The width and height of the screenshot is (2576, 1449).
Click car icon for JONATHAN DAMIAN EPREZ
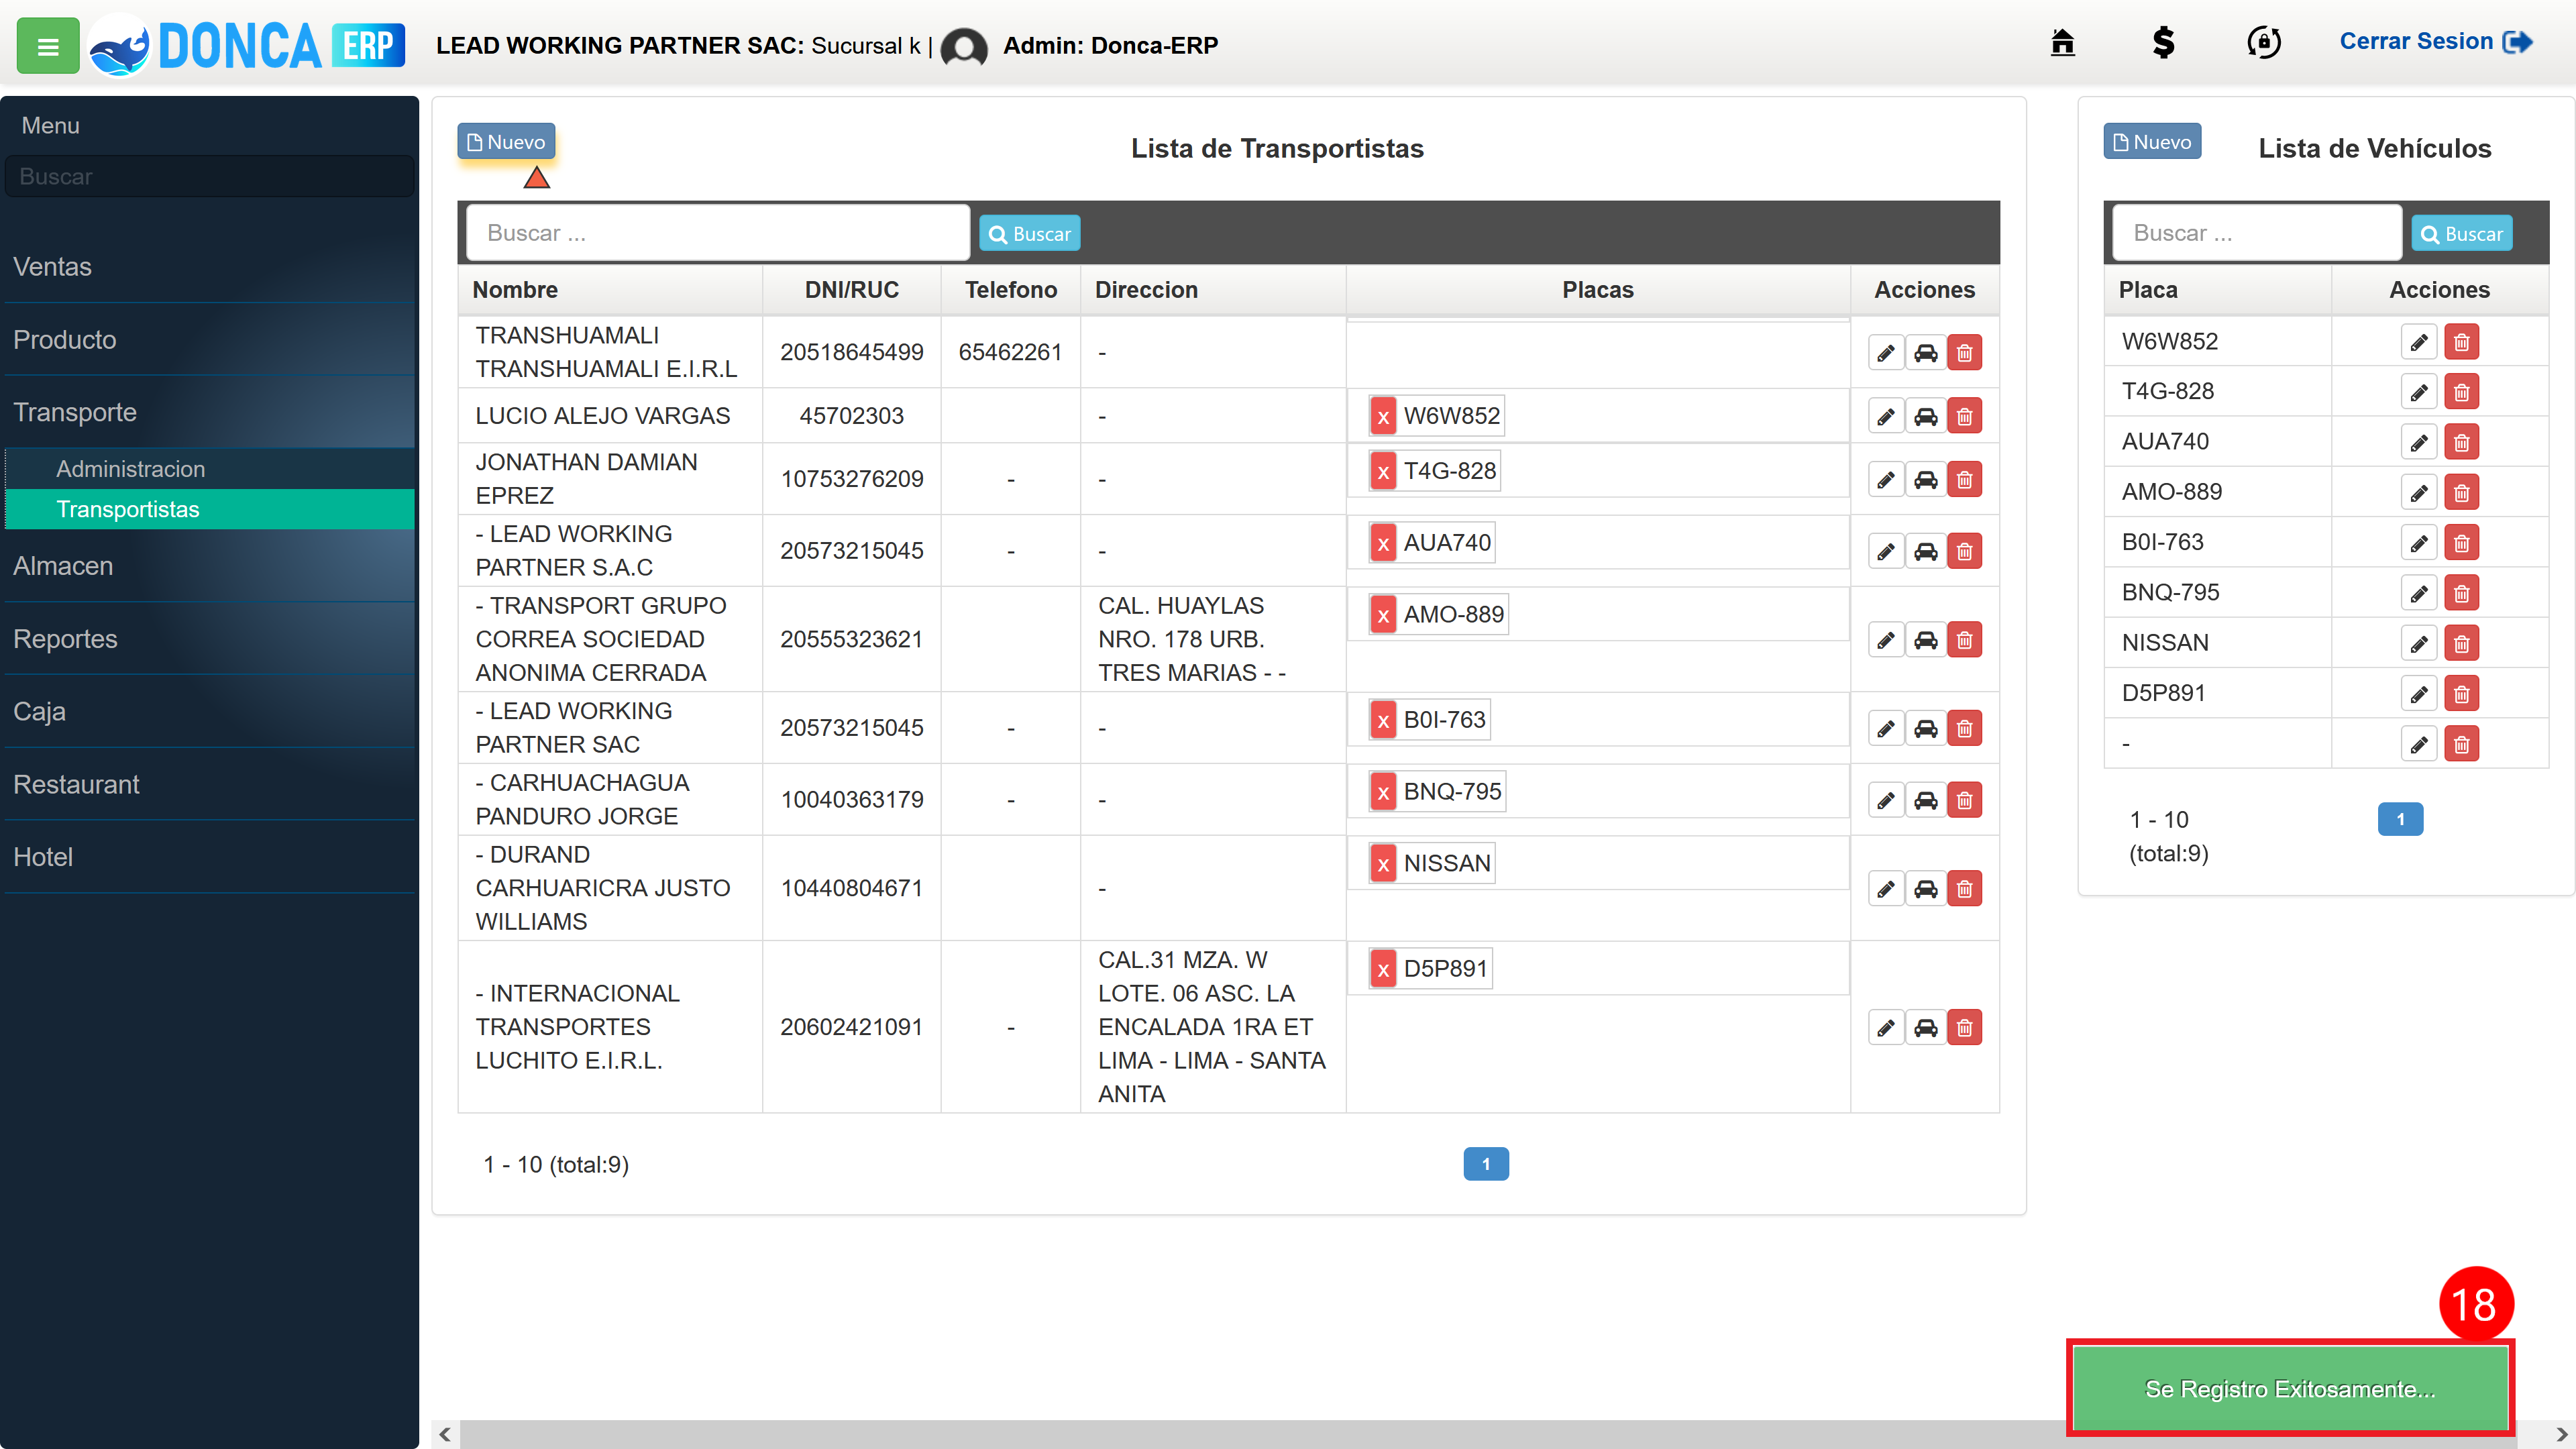coord(1925,479)
